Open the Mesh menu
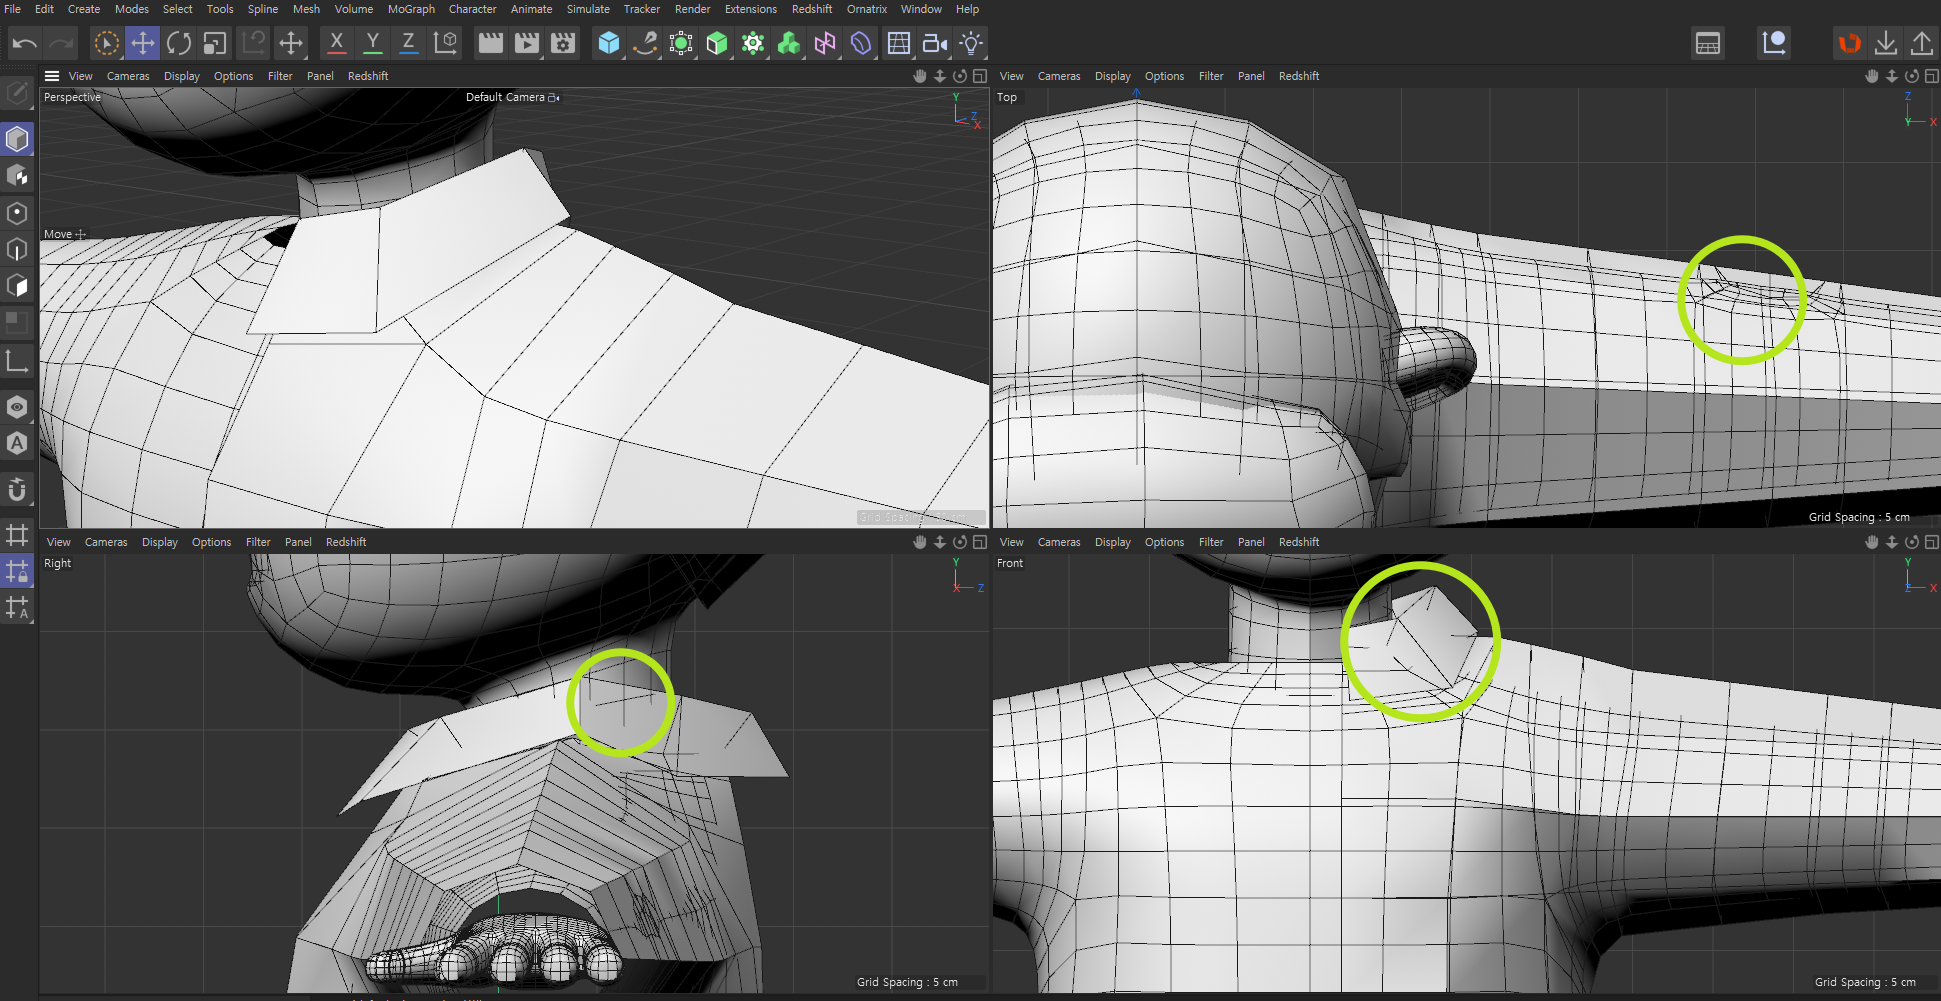Image resolution: width=1941 pixels, height=1001 pixels. coord(306,9)
